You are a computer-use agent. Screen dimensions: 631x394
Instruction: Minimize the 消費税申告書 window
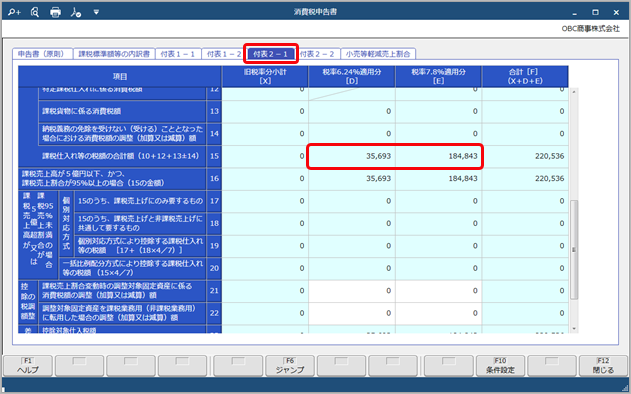click(575, 13)
